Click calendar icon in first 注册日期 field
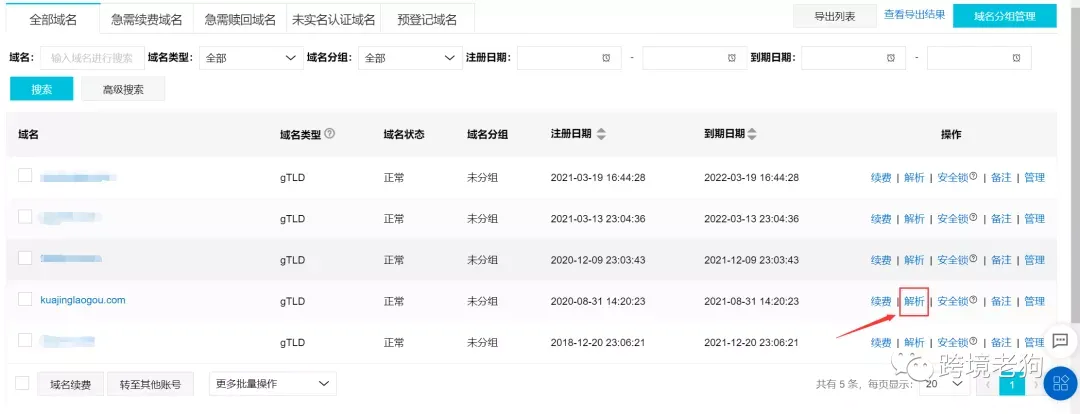 point(606,58)
